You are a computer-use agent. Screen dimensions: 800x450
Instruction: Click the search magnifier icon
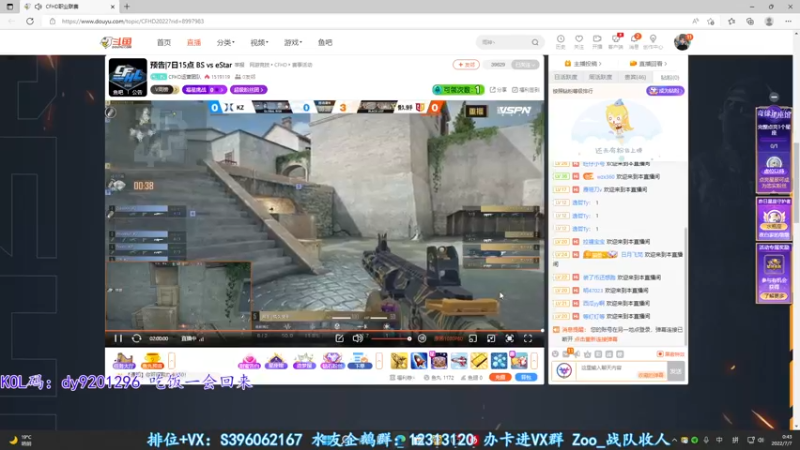tap(535, 42)
